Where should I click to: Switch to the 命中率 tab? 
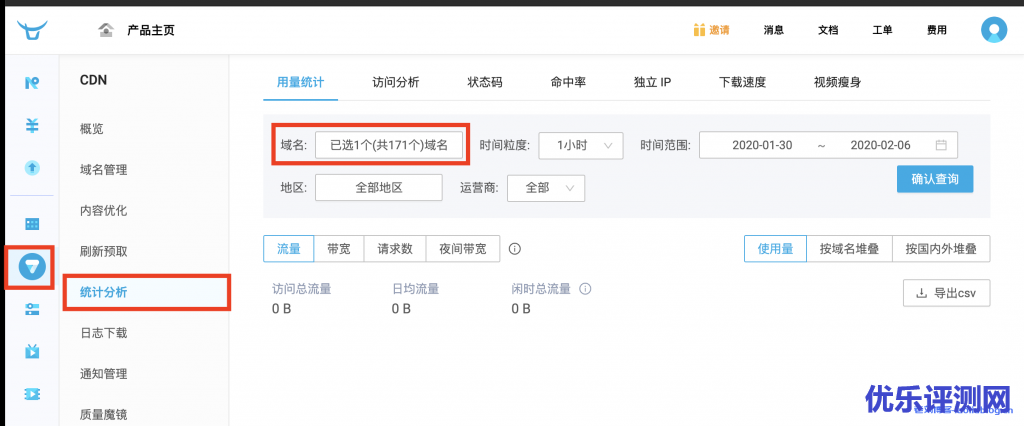pyautogui.click(x=568, y=82)
